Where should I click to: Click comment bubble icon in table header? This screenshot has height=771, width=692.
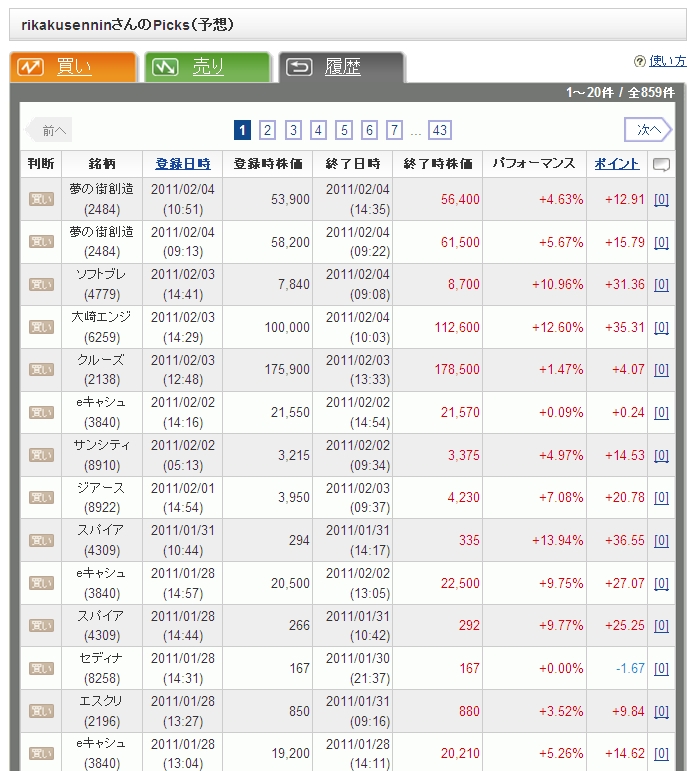coord(661,165)
